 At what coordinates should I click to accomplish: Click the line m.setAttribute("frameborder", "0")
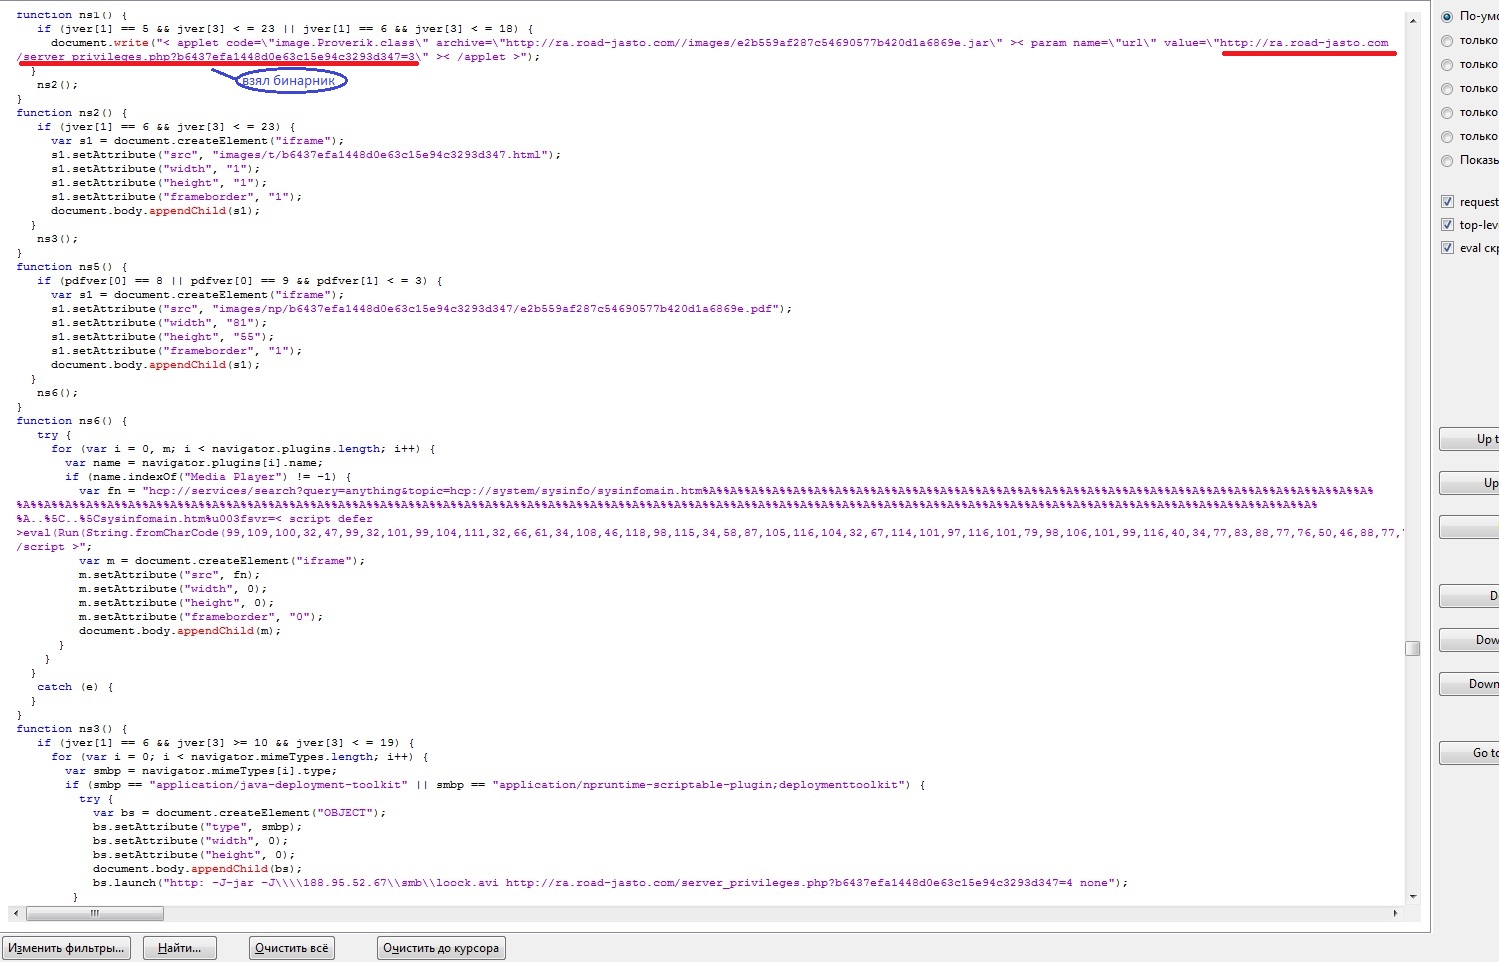201,617
